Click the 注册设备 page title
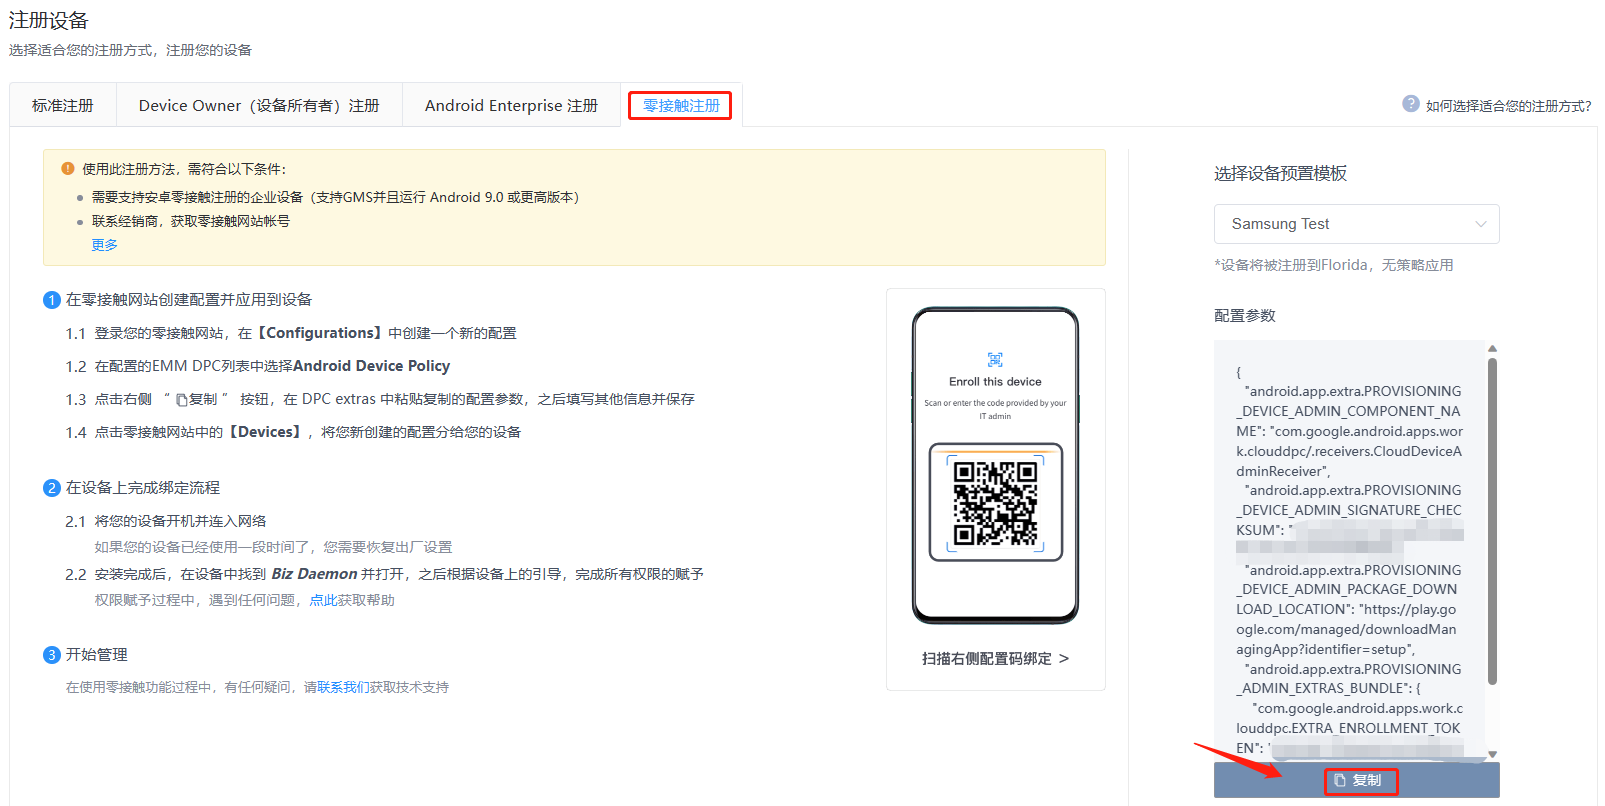This screenshot has height=806, width=1605. click(48, 20)
